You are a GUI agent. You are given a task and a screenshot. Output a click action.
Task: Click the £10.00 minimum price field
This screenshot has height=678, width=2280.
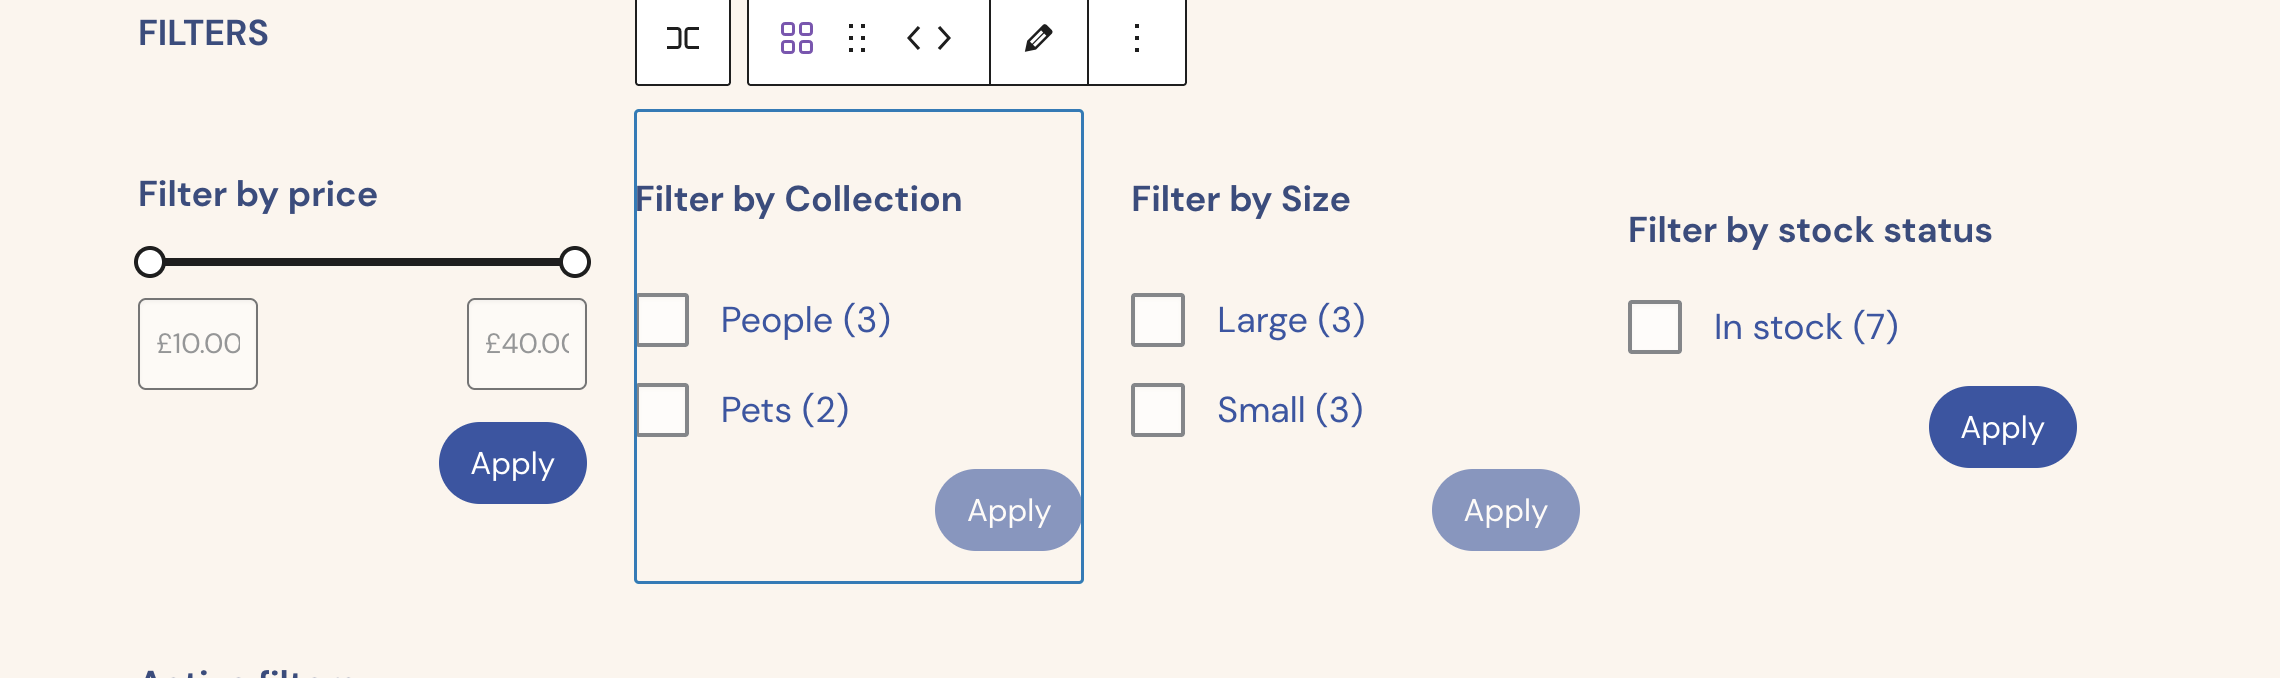pyautogui.click(x=197, y=343)
